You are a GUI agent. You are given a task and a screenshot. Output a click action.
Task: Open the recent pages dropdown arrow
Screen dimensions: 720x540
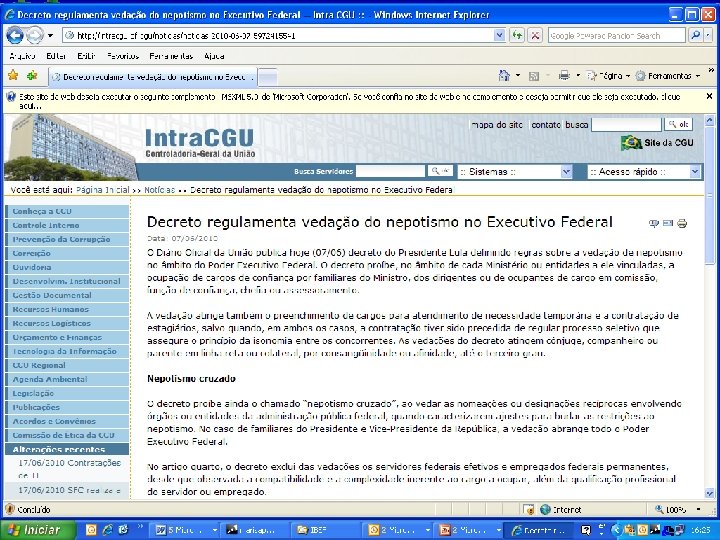[x=50, y=35]
